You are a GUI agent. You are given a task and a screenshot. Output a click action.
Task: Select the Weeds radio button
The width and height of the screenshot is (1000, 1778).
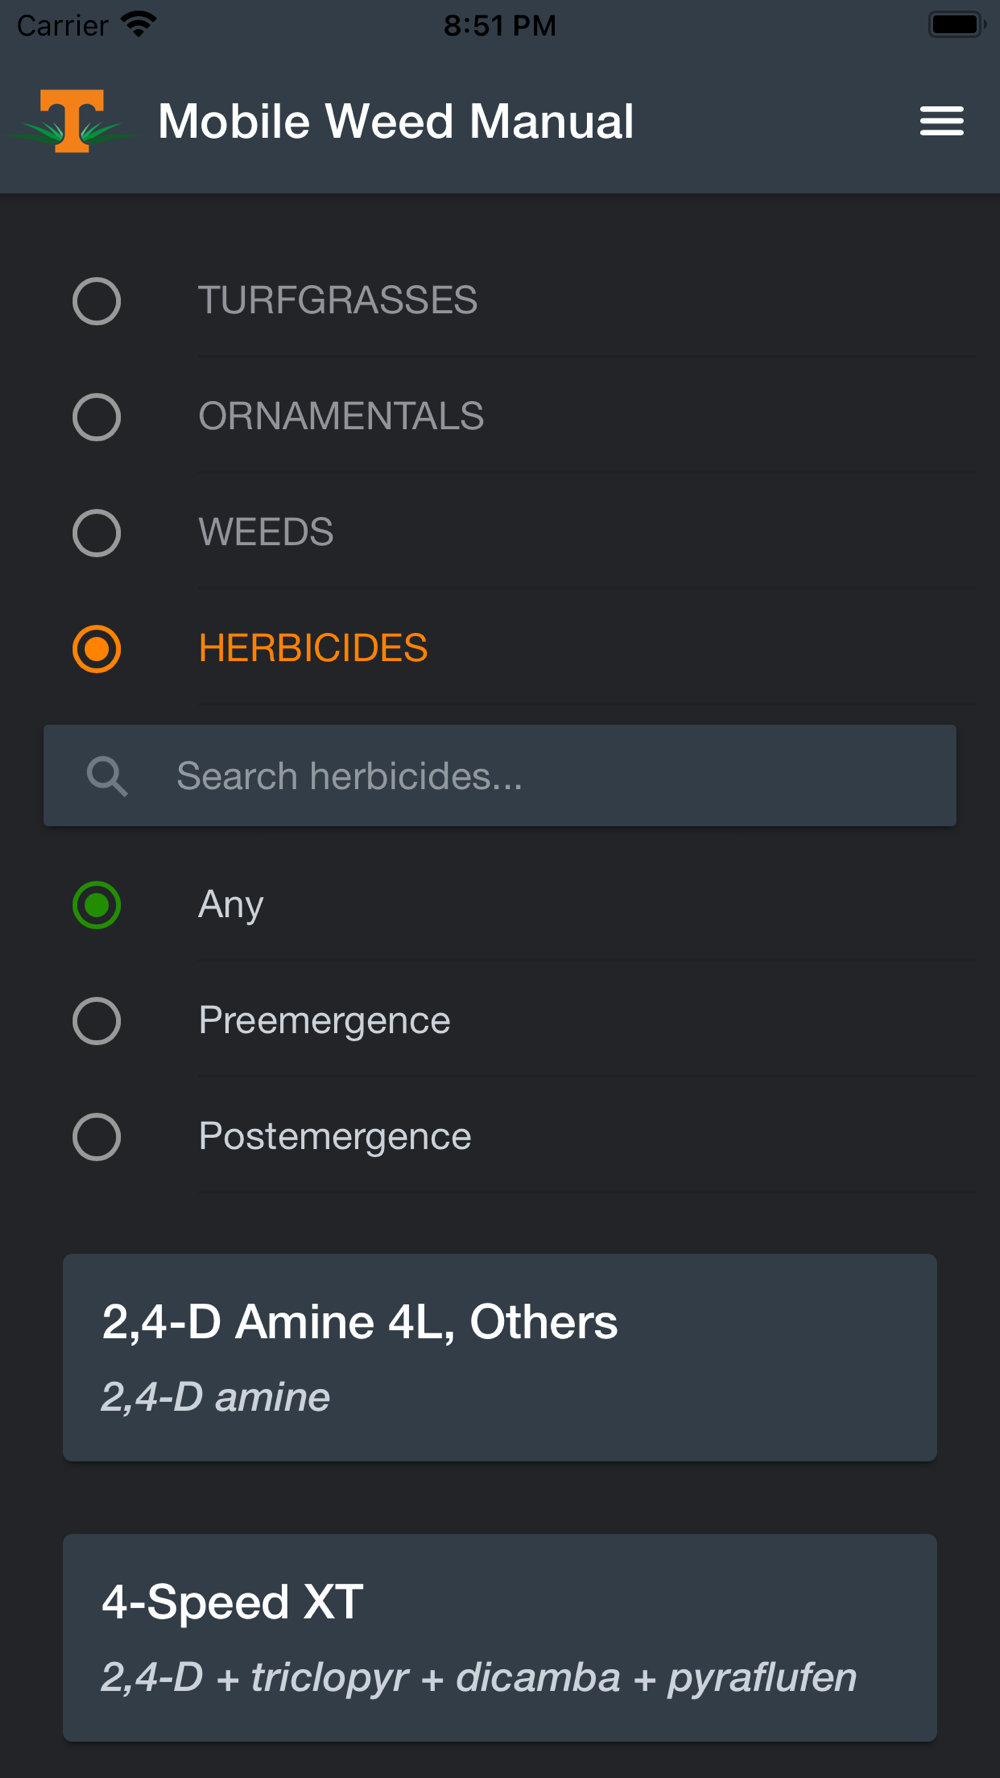(97, 533)
